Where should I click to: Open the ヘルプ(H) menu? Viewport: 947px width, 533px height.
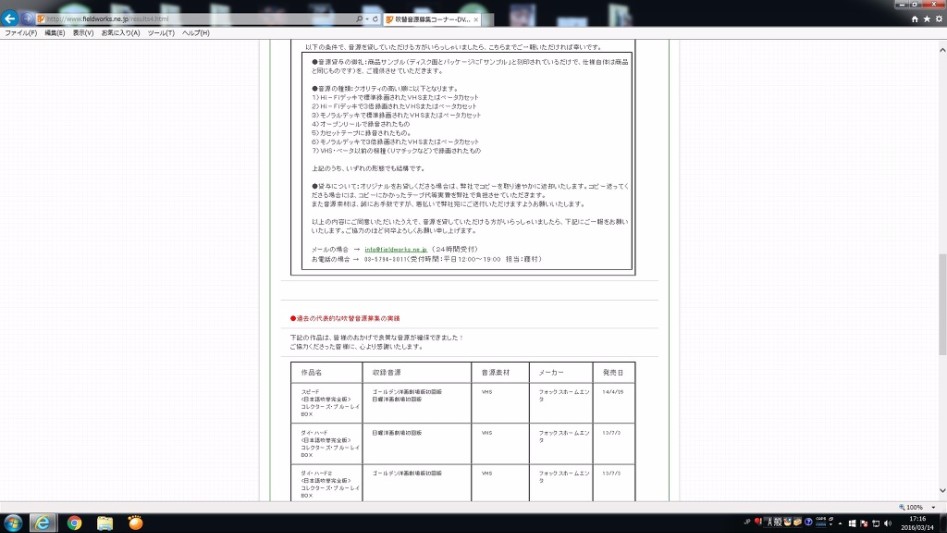[x=196, y=33]
